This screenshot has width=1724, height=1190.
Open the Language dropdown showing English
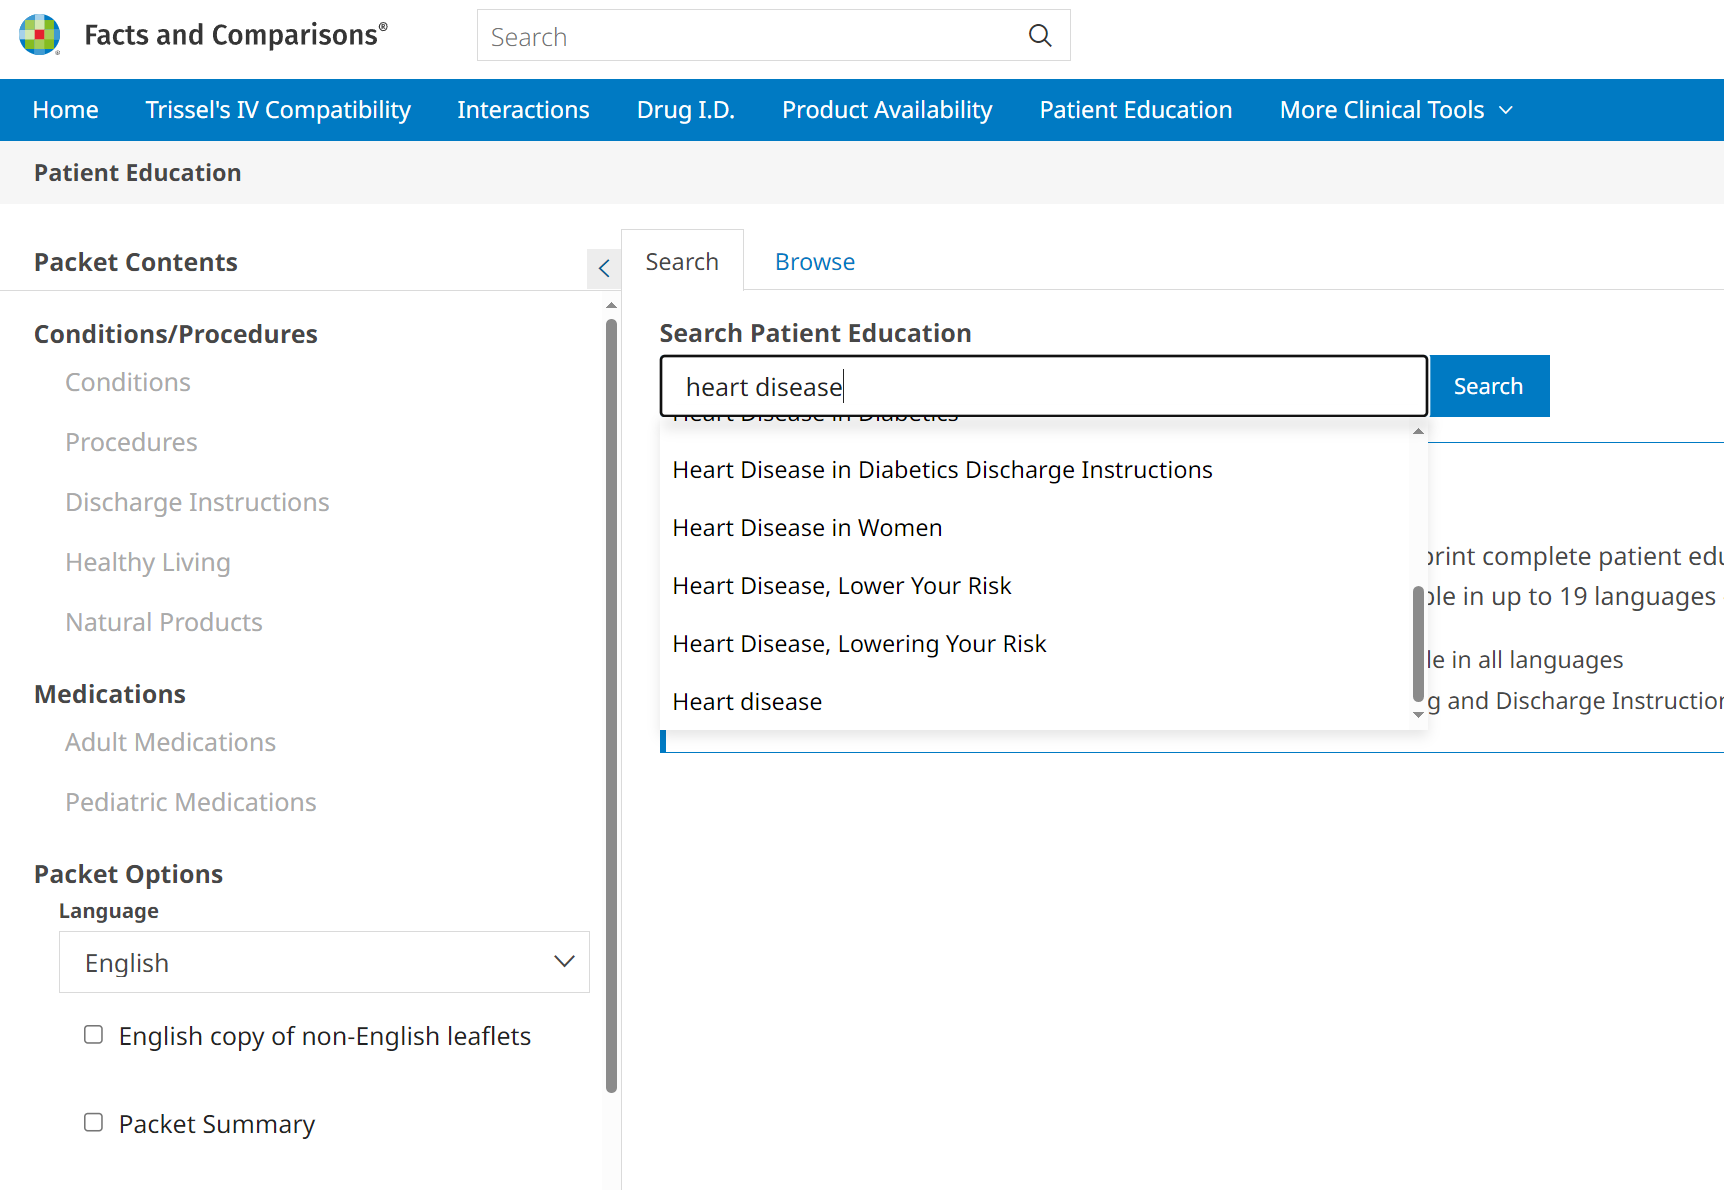(x=324, y=962)
